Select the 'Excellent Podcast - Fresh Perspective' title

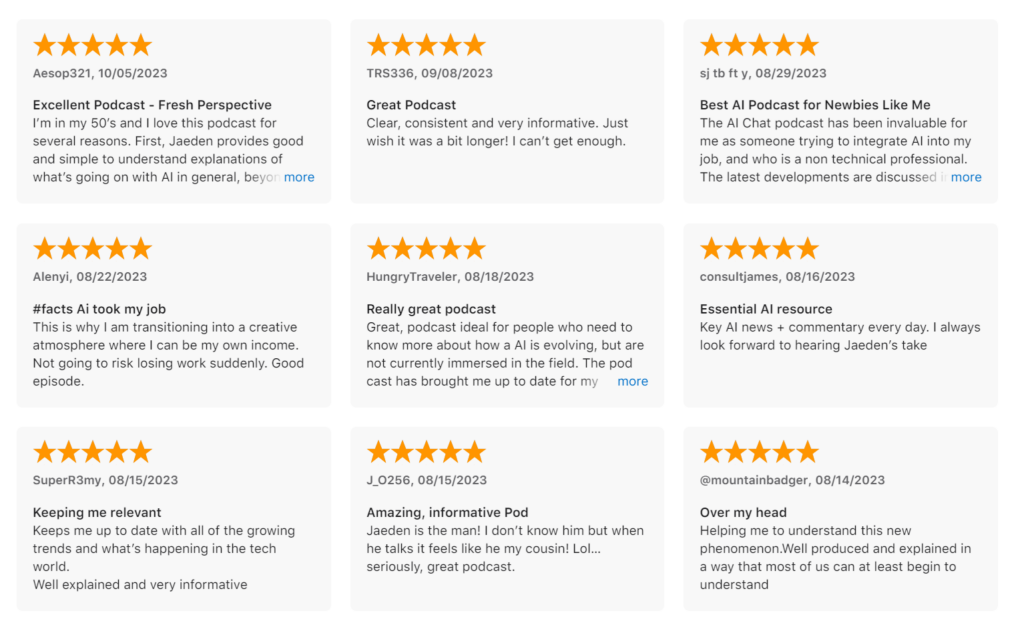pyautogui.click(x=152, y=105)
